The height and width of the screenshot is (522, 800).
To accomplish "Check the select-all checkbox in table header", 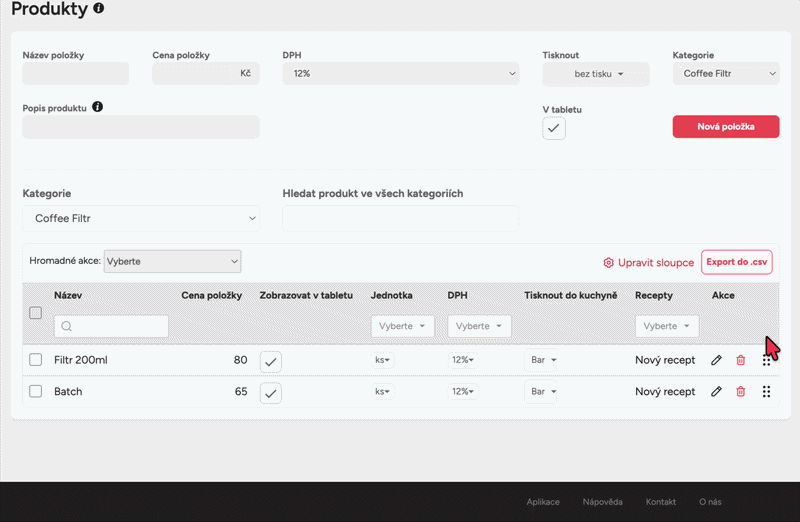I will click(x=36, y=313).
